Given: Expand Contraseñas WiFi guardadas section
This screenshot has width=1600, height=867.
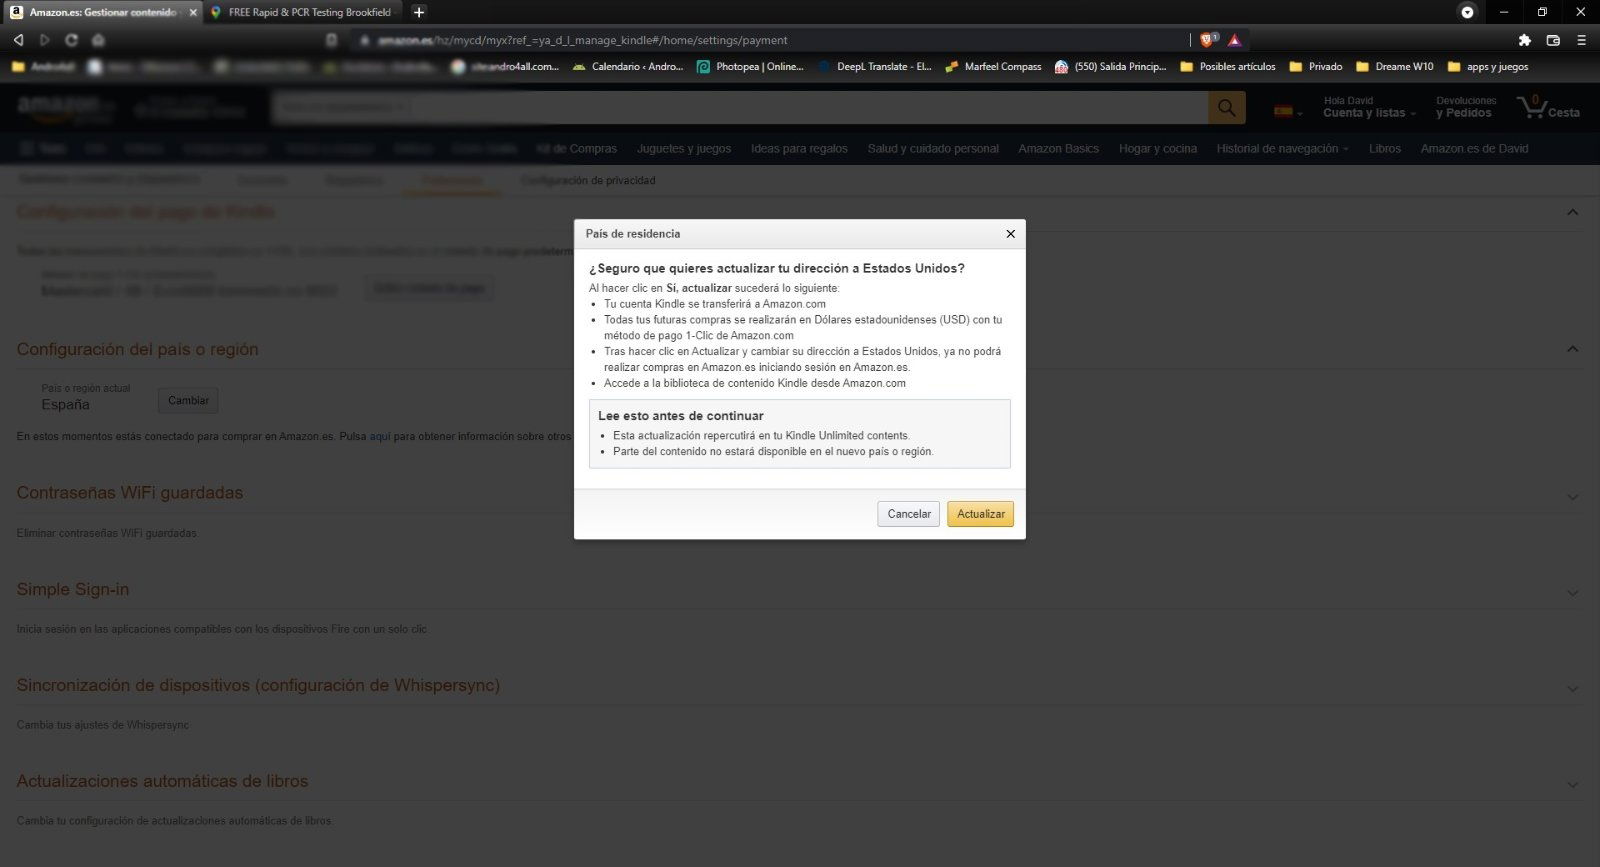Looking at the screenshot, I should pyautogui.click(x=1572, y=497).
